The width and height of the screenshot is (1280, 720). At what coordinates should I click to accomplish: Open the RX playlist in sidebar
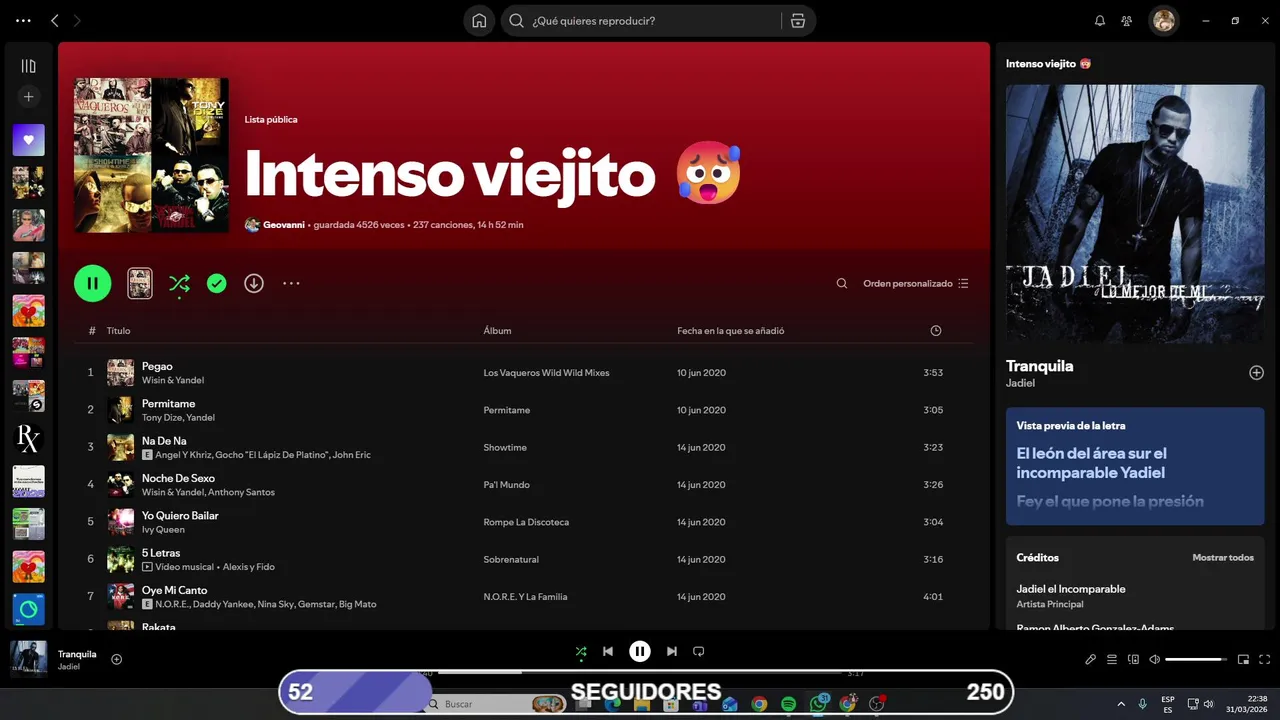(28, 438)
